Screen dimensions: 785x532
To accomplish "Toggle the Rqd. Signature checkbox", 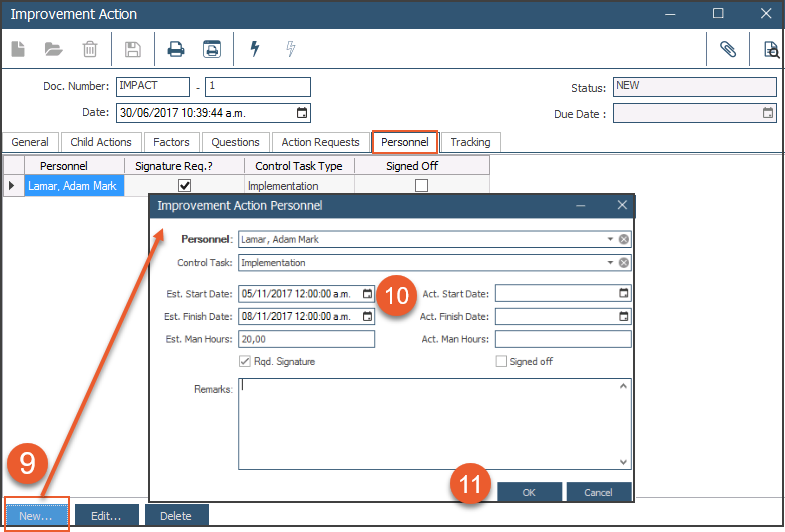I will pyautogui.click(x=245, y=361).
